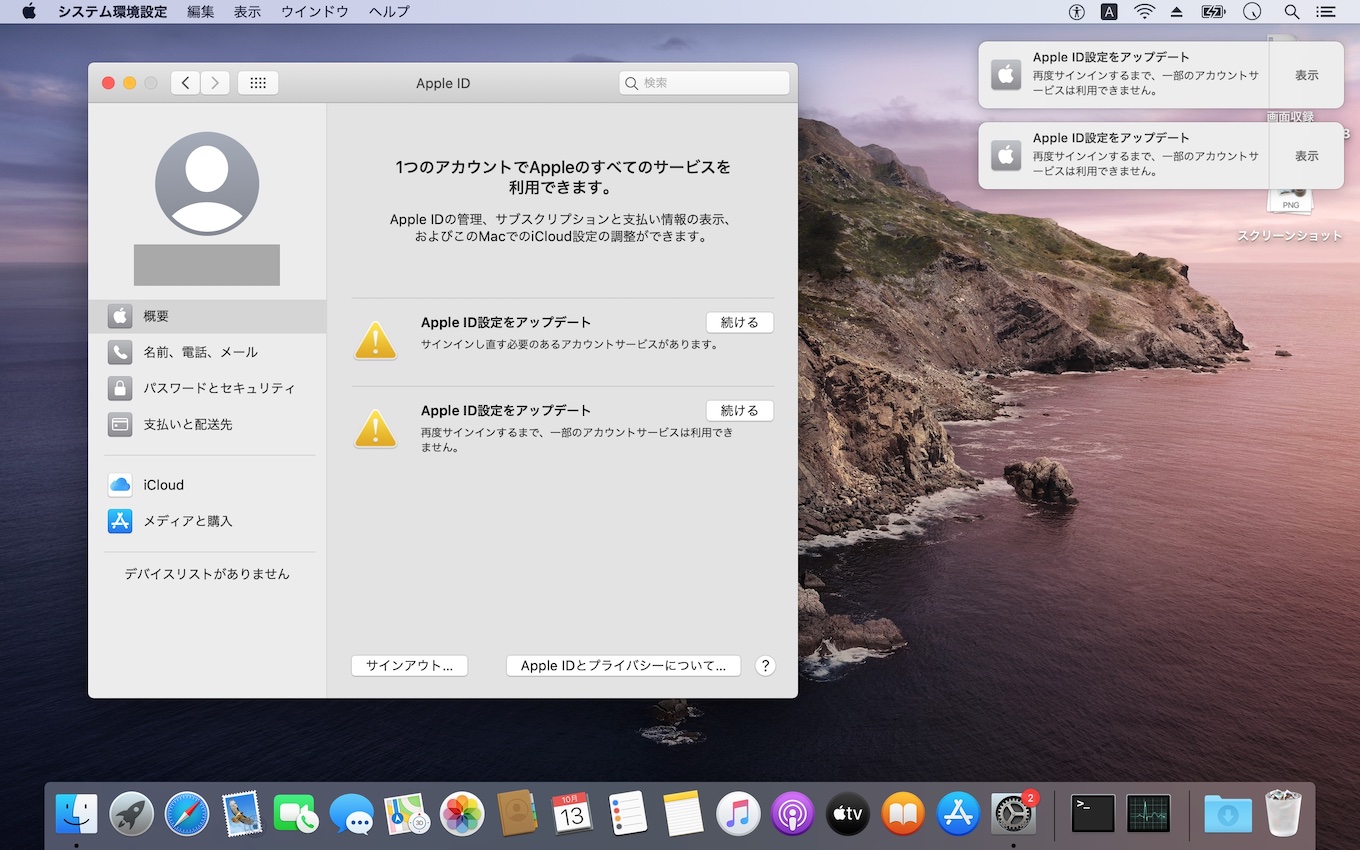Click the Spotlight search icon in menu bar
Screen dimensions: 1360x850
coord(1292,12)
